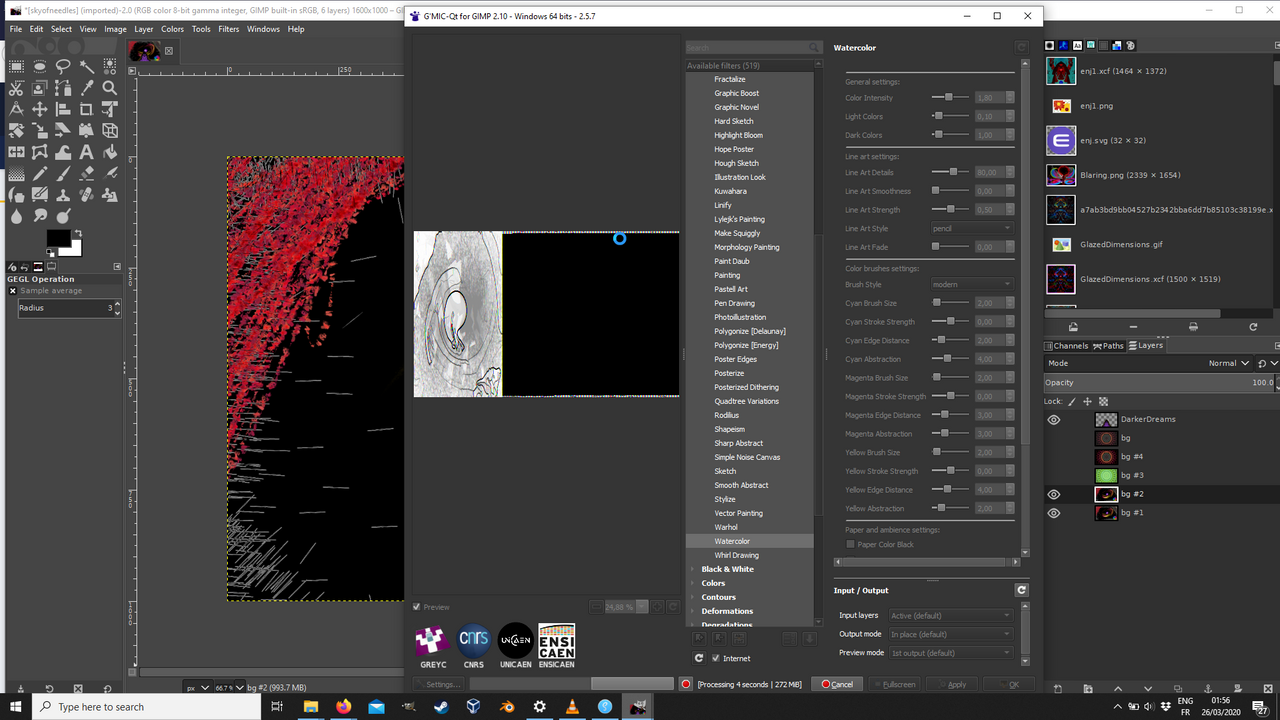
Task: Swap foreground and background colors arrow
Action: click(x=78, y=233)
